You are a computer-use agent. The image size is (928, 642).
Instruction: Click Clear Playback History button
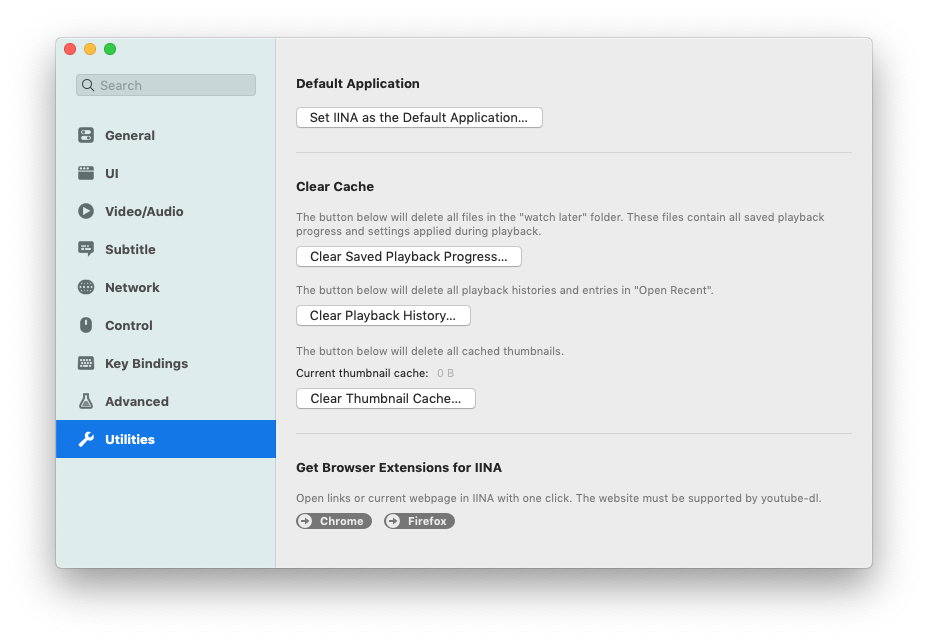(x=383, y=315)
